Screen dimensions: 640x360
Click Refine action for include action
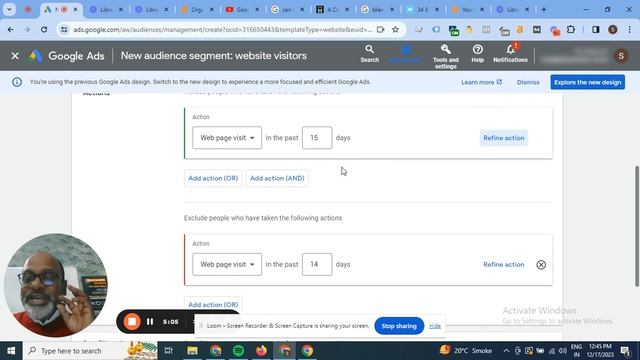[x=504, y=138]
